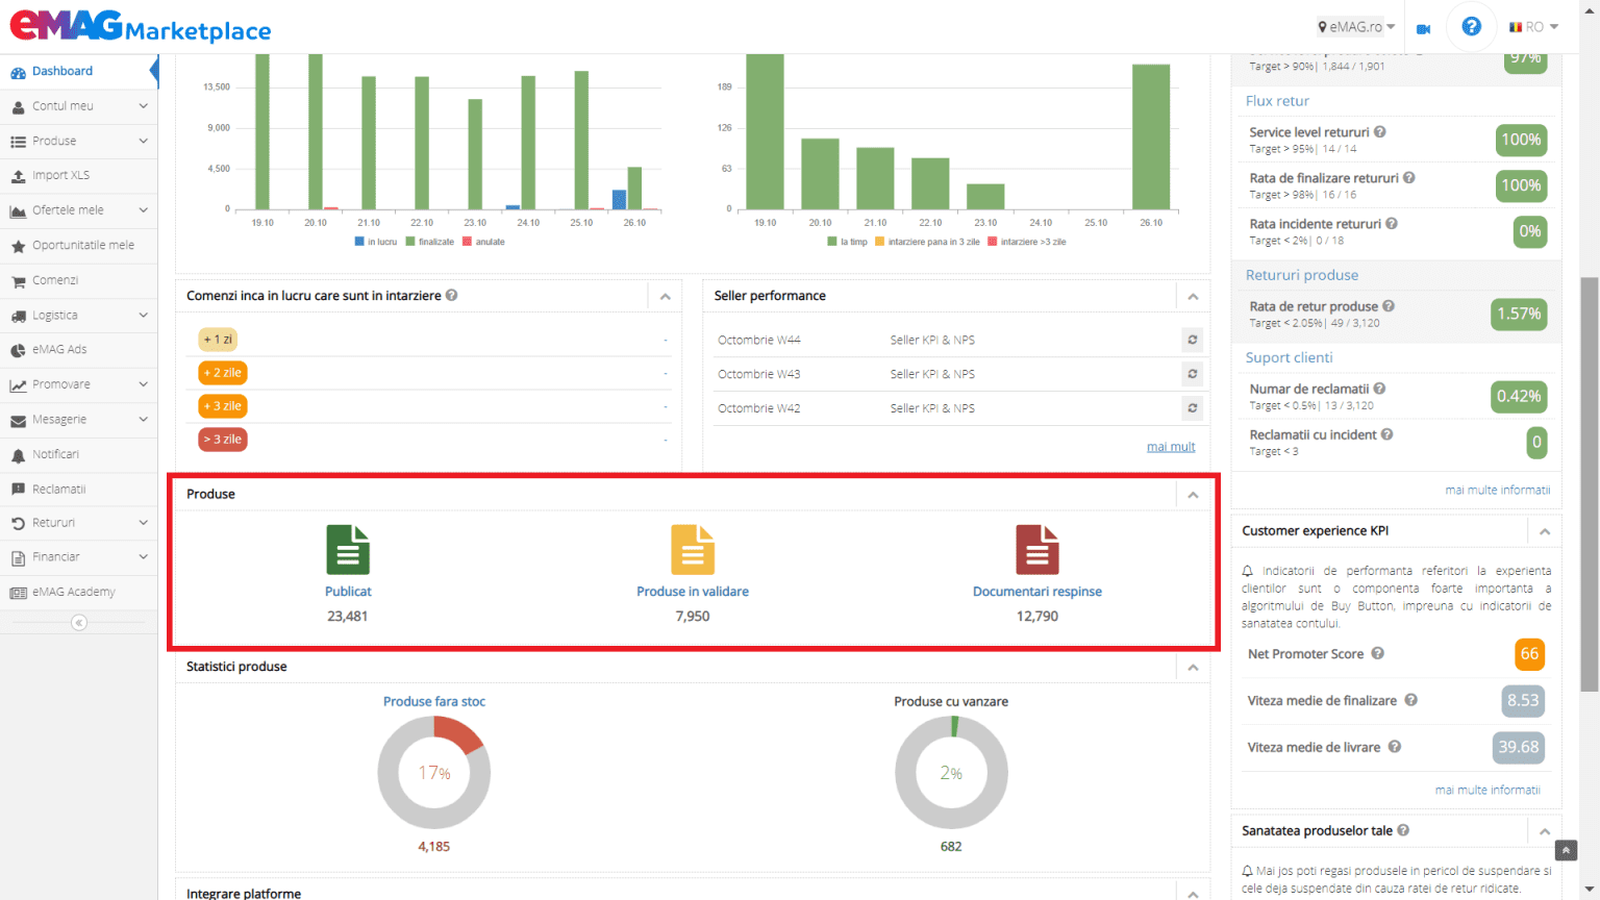Image resolution: width=1600 pixels, height=900 pixels.
Task: Click the video camera icon in header
Action: coord(1423,28)
